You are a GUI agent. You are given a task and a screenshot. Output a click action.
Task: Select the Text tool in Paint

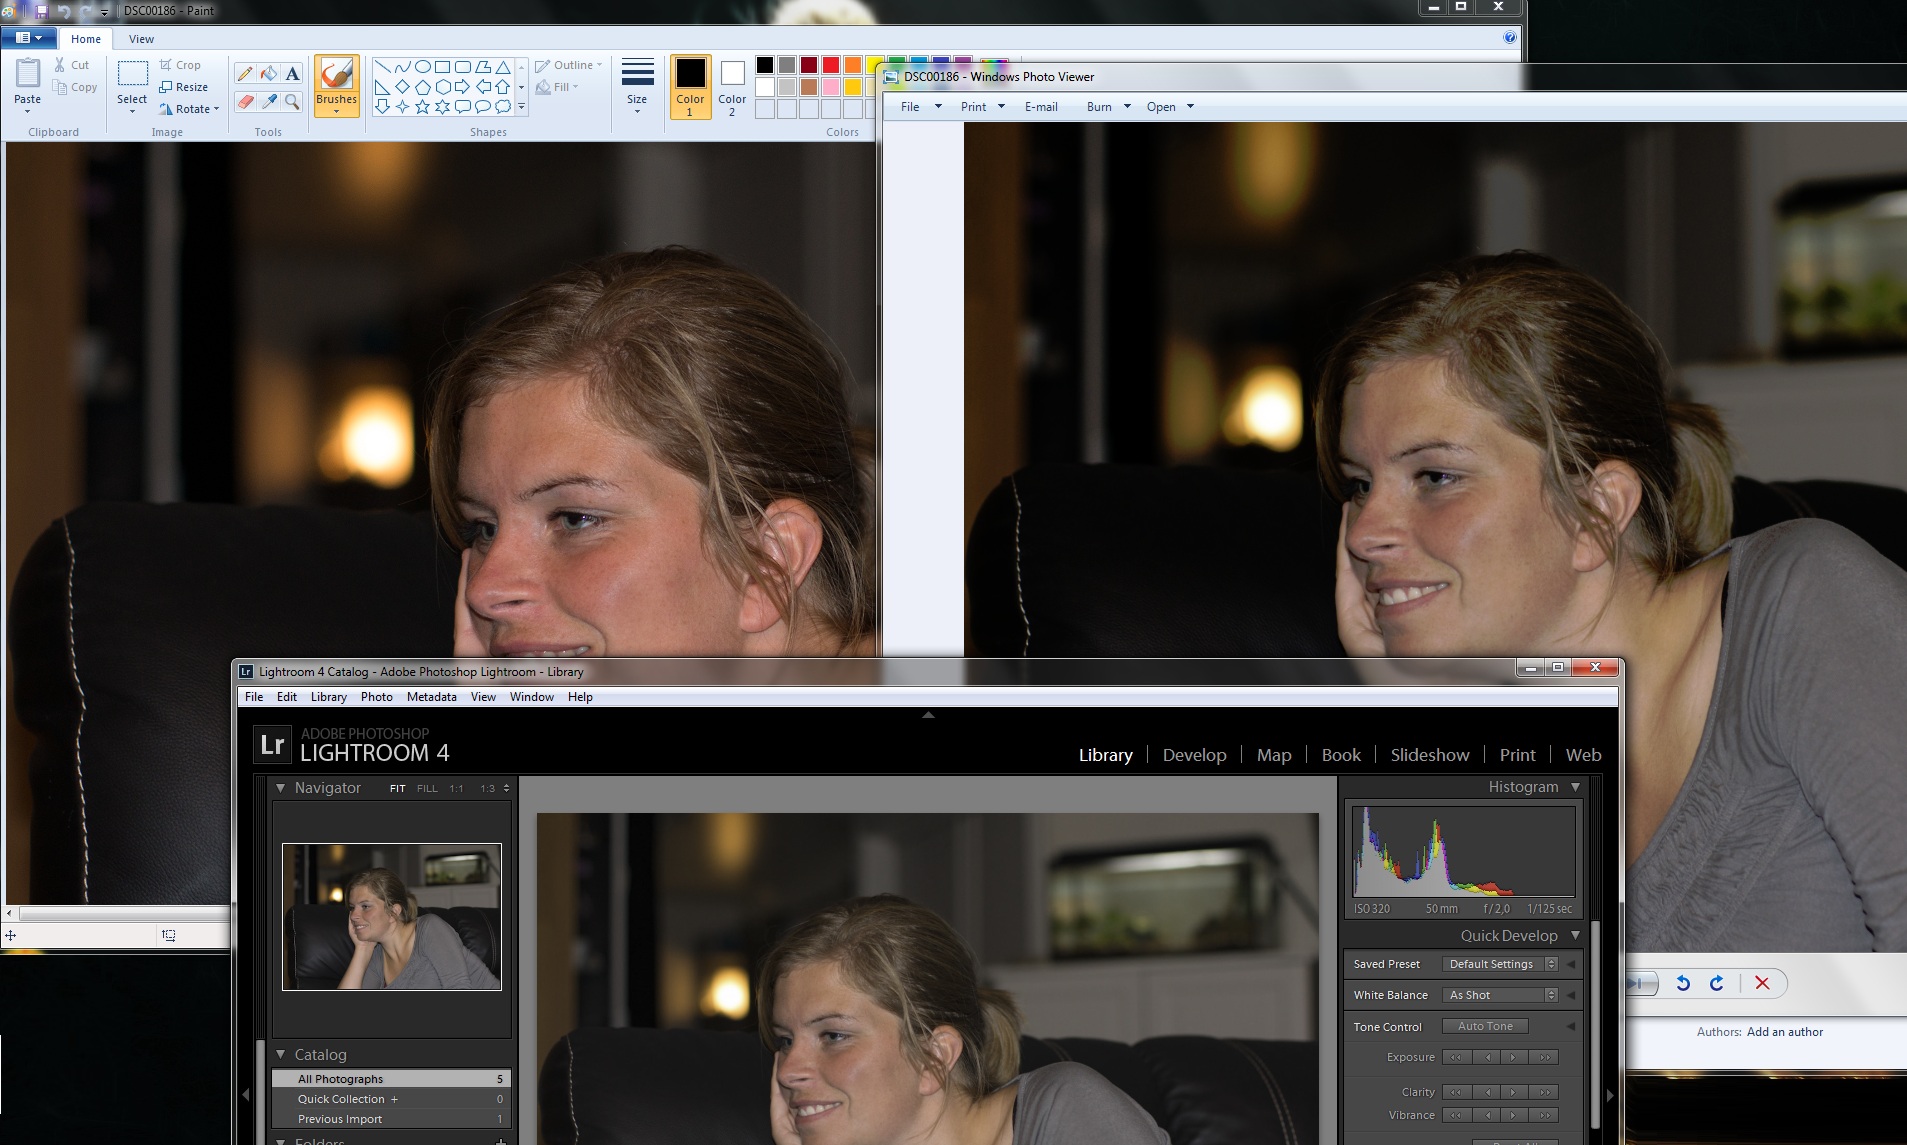click(x=292, y=73)
